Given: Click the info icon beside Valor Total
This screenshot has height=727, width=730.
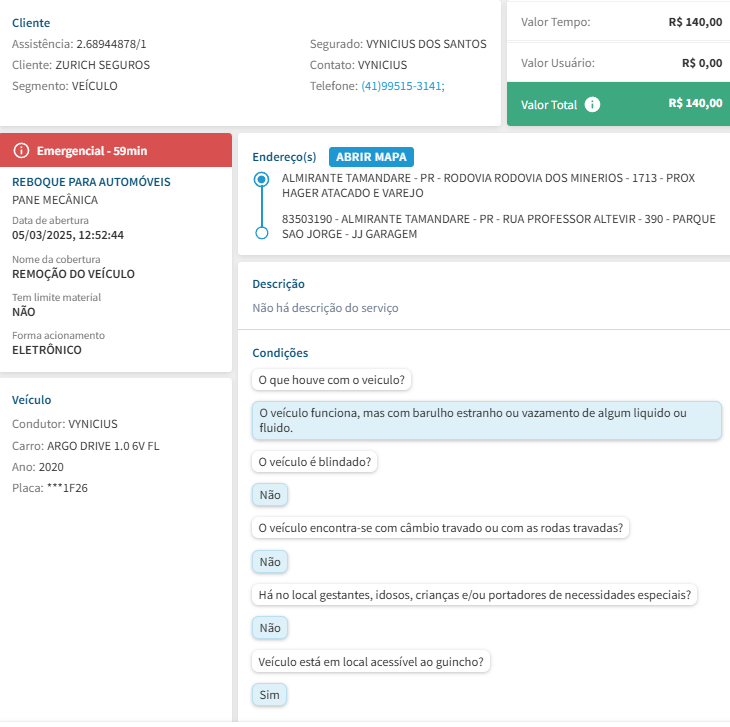Looking at the screenshot, I should click(592, 104).
